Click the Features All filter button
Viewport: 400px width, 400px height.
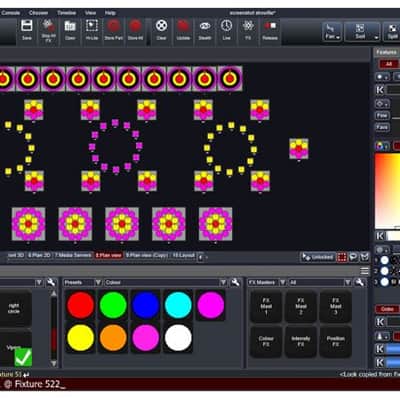(x=388, y=64)
